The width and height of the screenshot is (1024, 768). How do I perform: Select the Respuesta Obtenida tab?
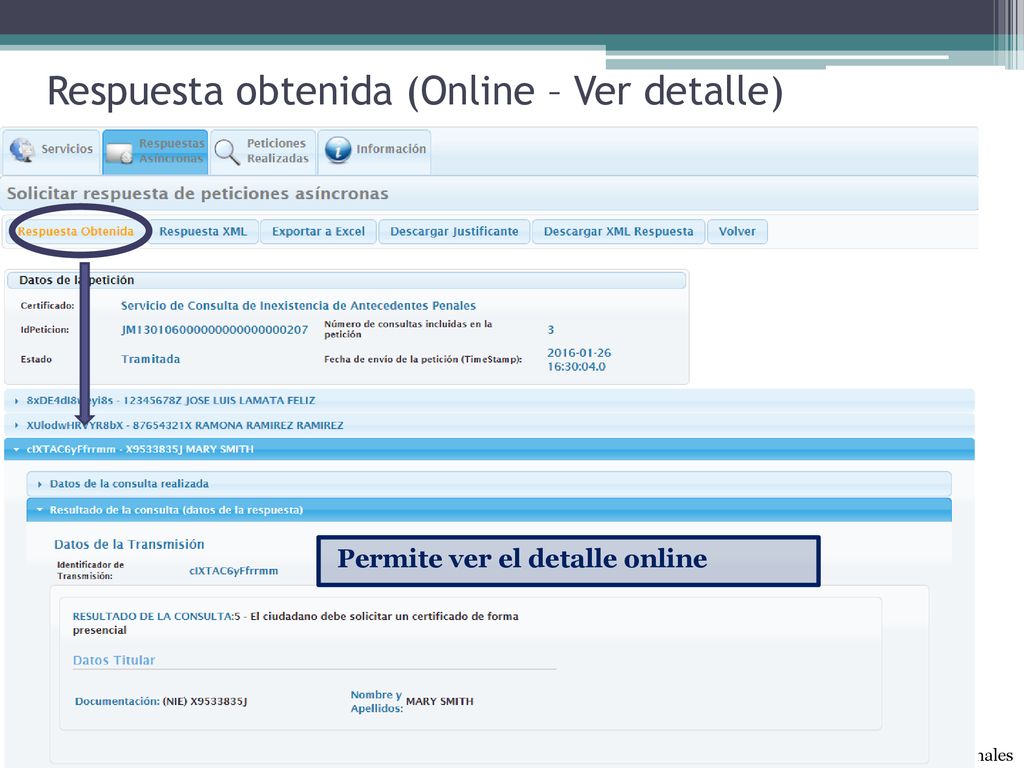pyautogui.click(x=76, y=231)
